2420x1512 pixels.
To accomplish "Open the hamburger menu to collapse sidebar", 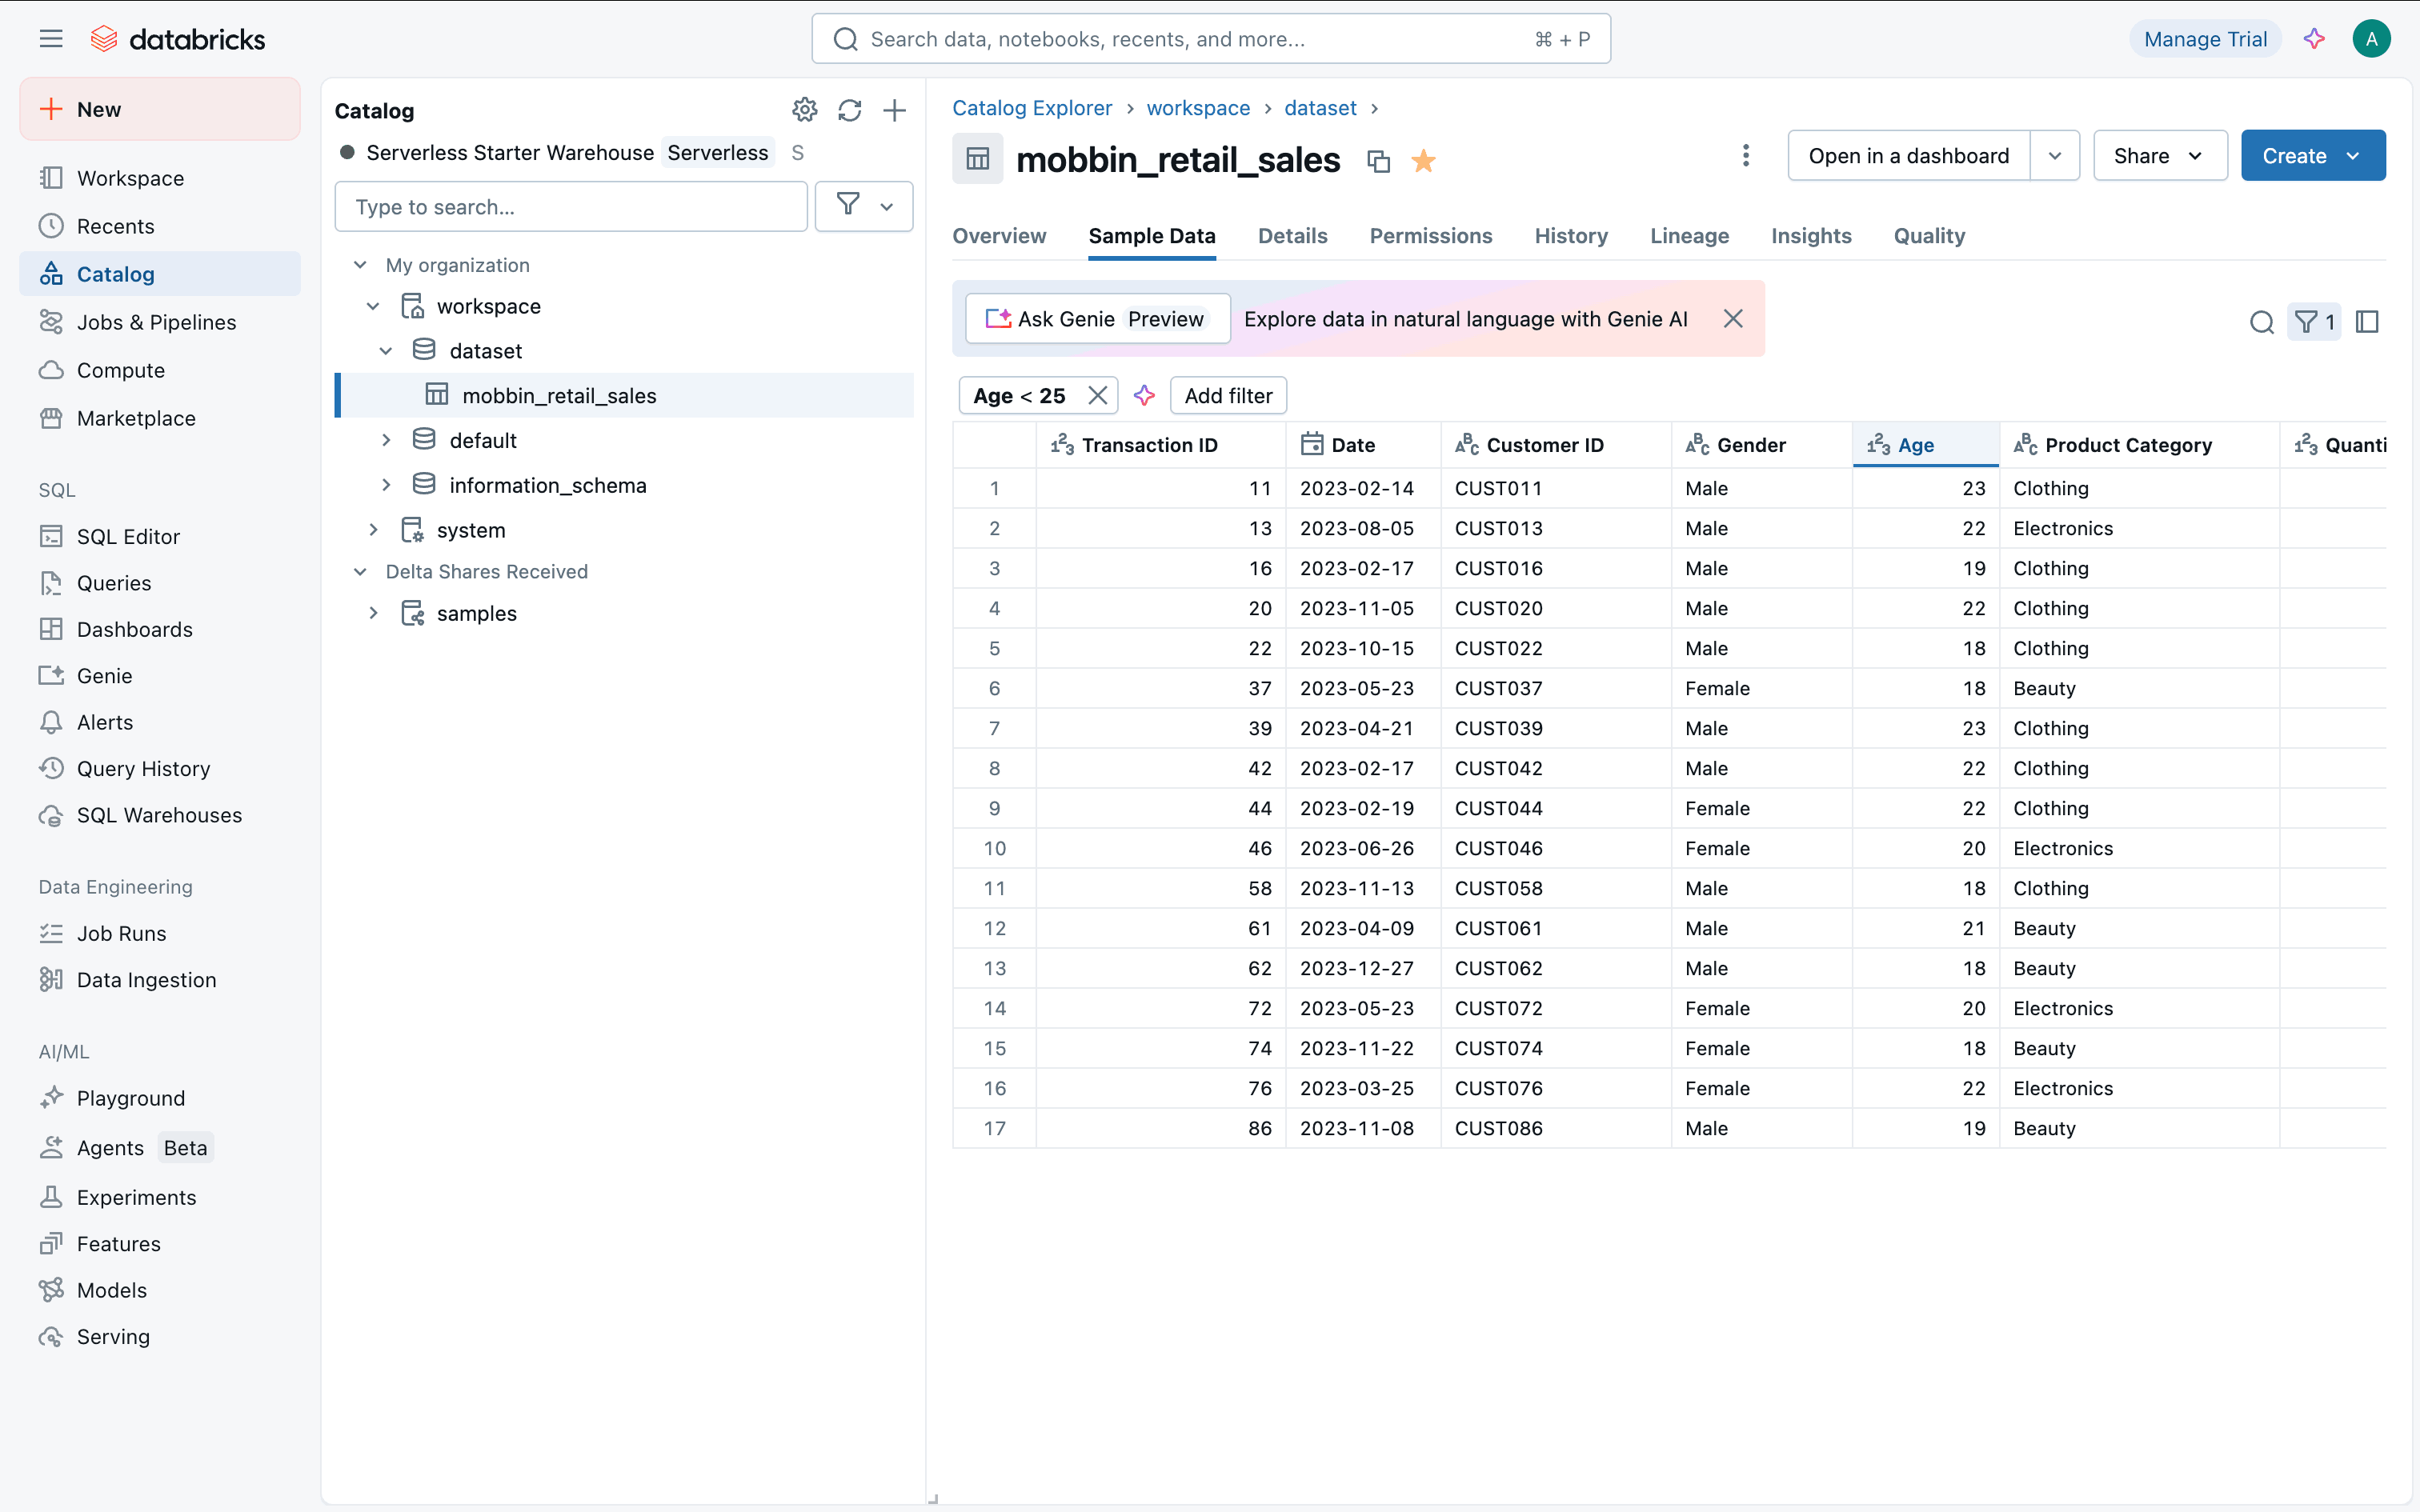I will point(51,39).
